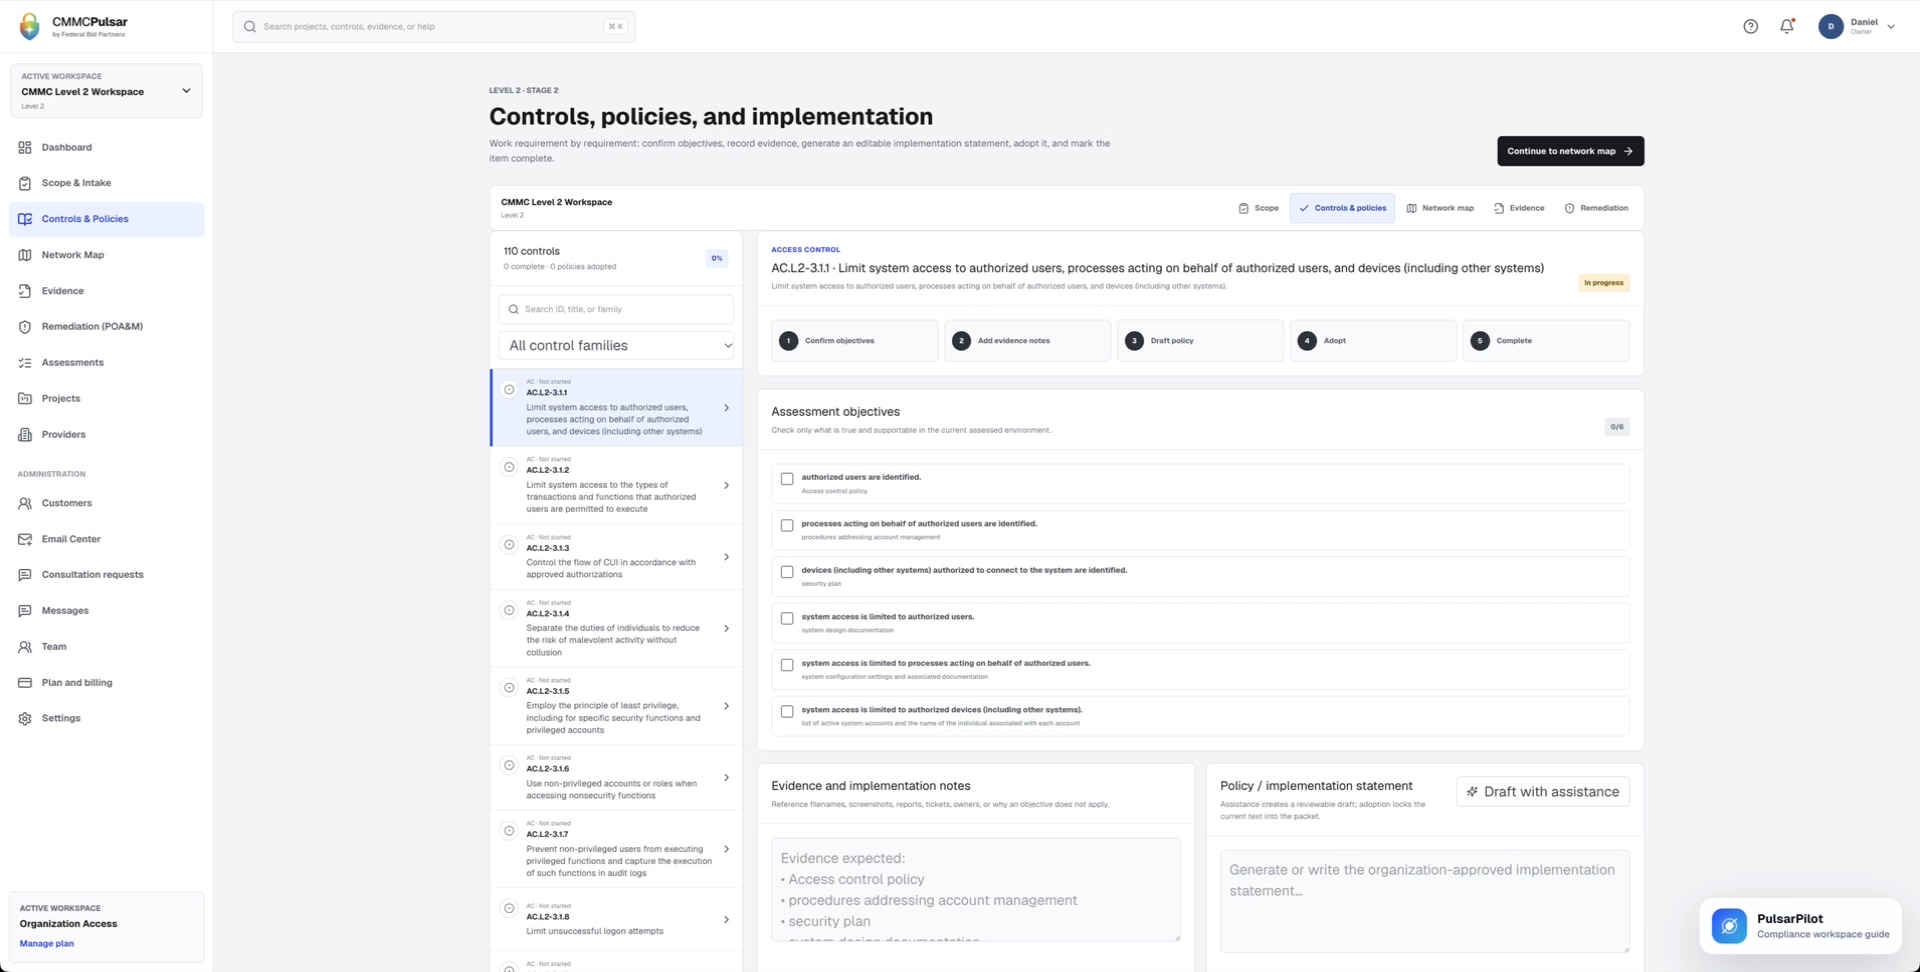This screenshot has width=1920, height=972.
Task: Click the Projects folder icon
Action: 25,399
